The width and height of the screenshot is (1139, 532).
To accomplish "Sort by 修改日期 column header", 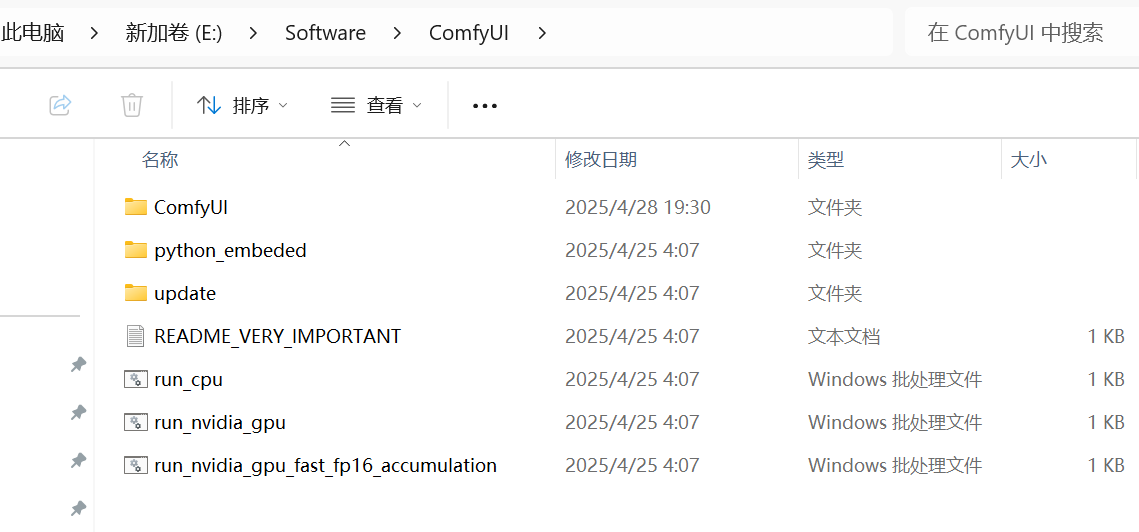I will click(601, 160).
